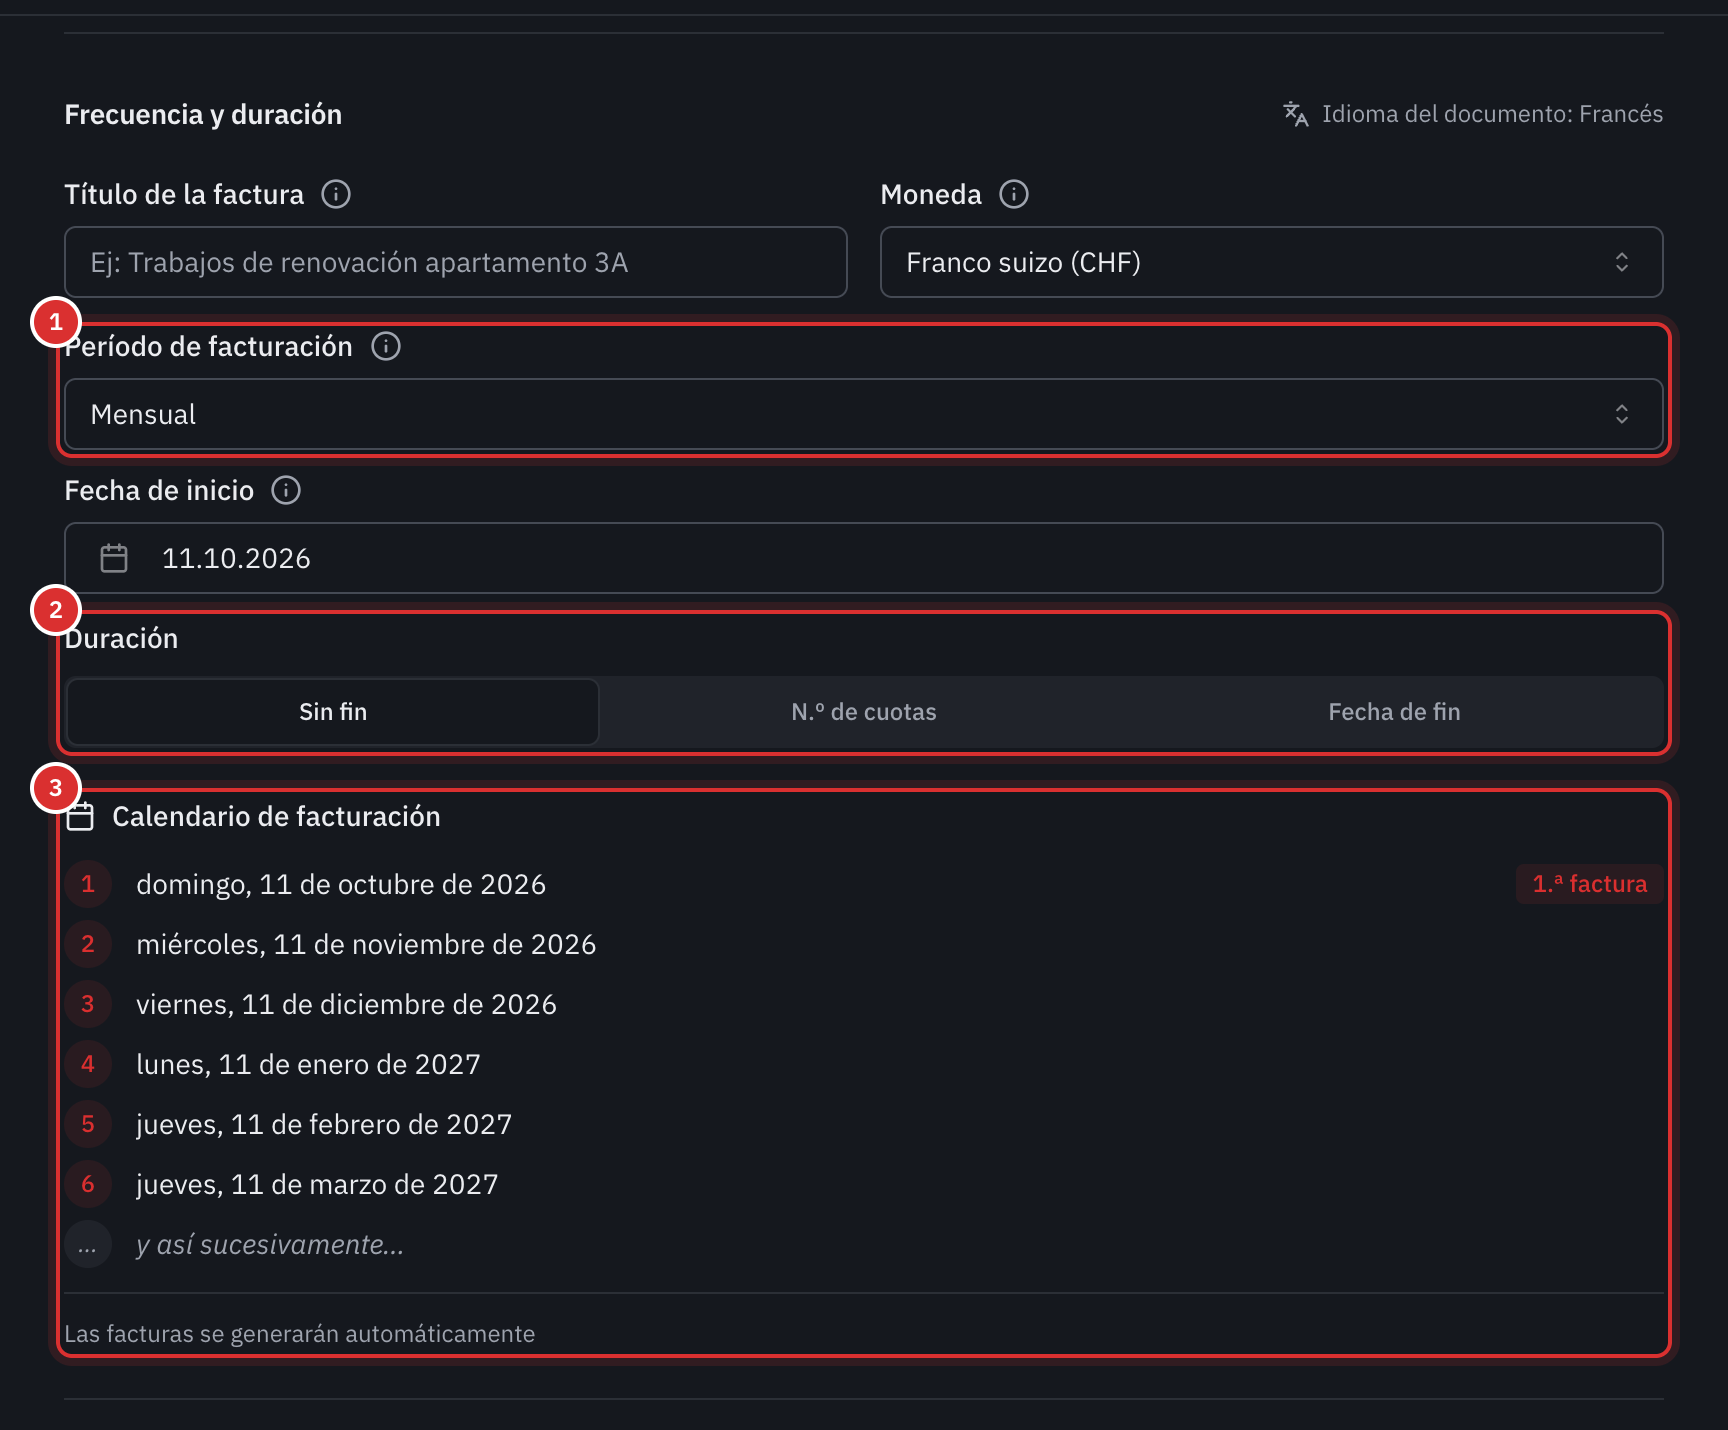Change document language Idioma del documento: Francés
Image resolution: width=1728 pixels, height=1430 pixels.
pos(1473,114)
